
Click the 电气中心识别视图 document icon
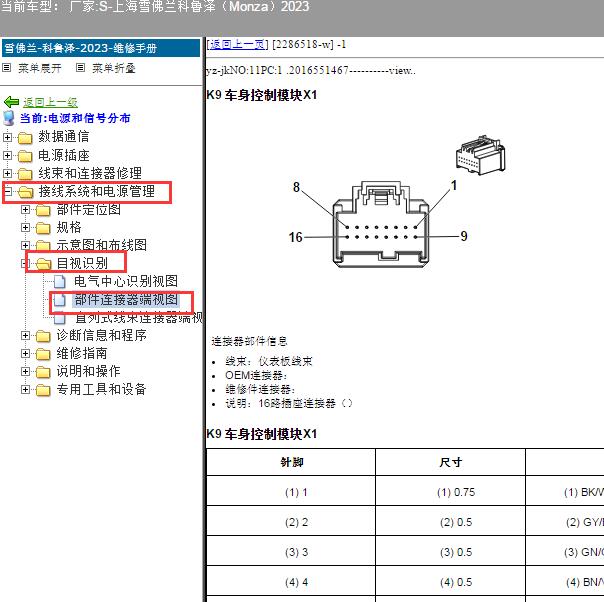60,282
